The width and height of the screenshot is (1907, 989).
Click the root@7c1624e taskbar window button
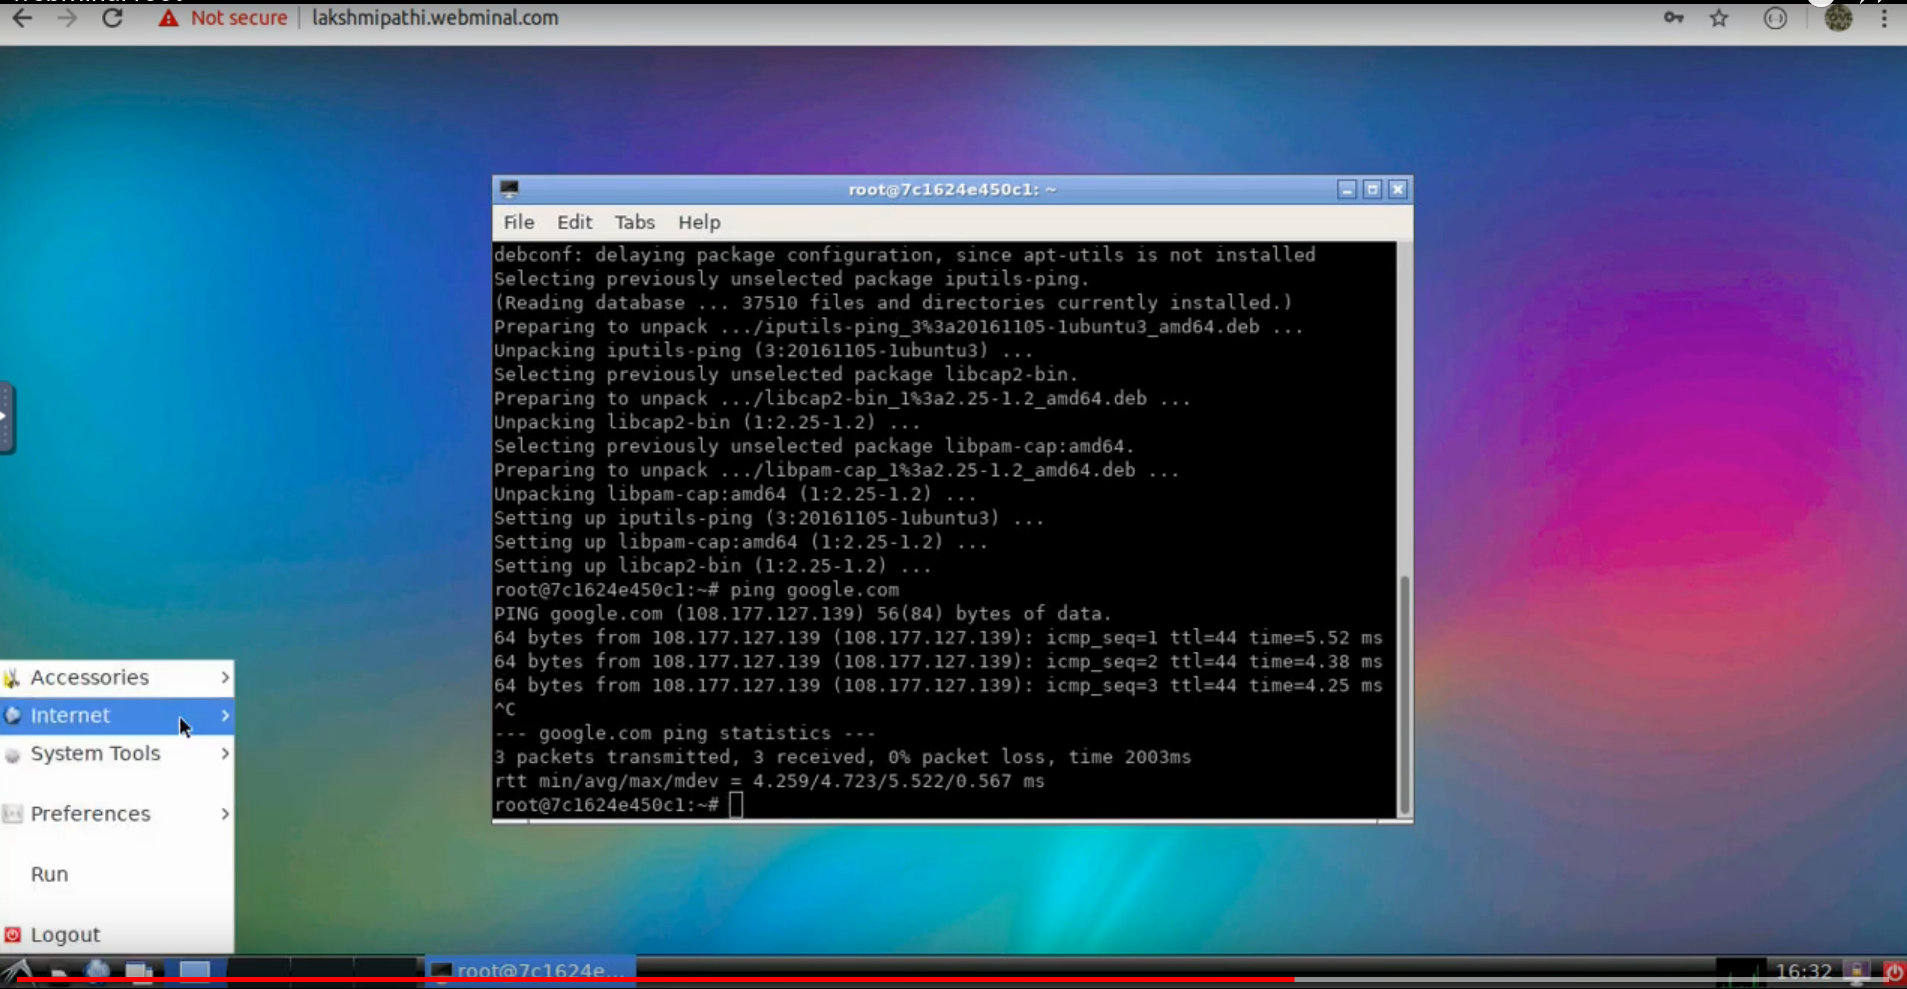tap(531, 971)
